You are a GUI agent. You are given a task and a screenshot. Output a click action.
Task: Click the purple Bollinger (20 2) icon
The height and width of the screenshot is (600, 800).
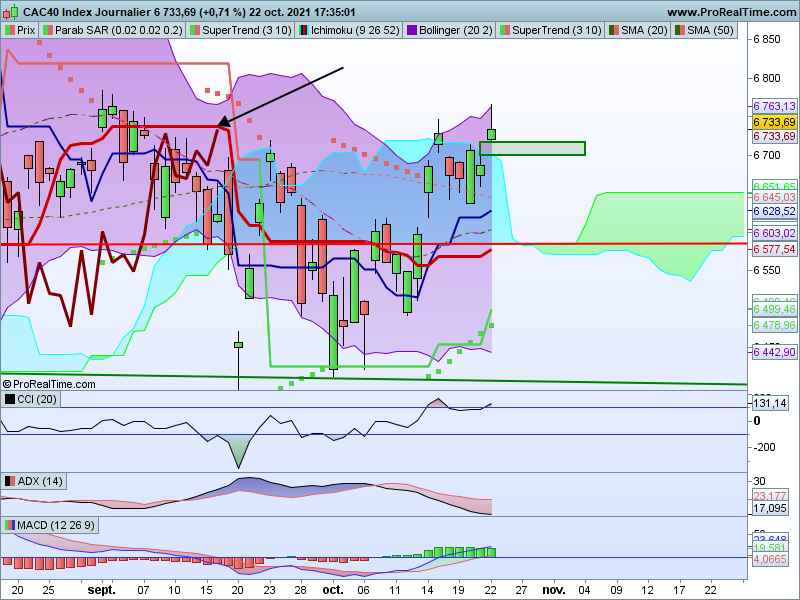pos(412,31)
